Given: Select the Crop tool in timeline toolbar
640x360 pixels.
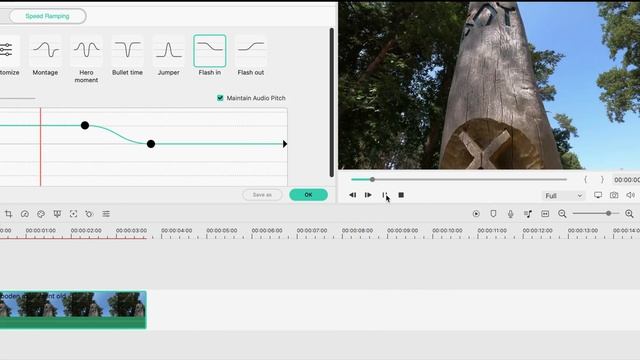Looking at the screenshot, I should click(9, 214).
